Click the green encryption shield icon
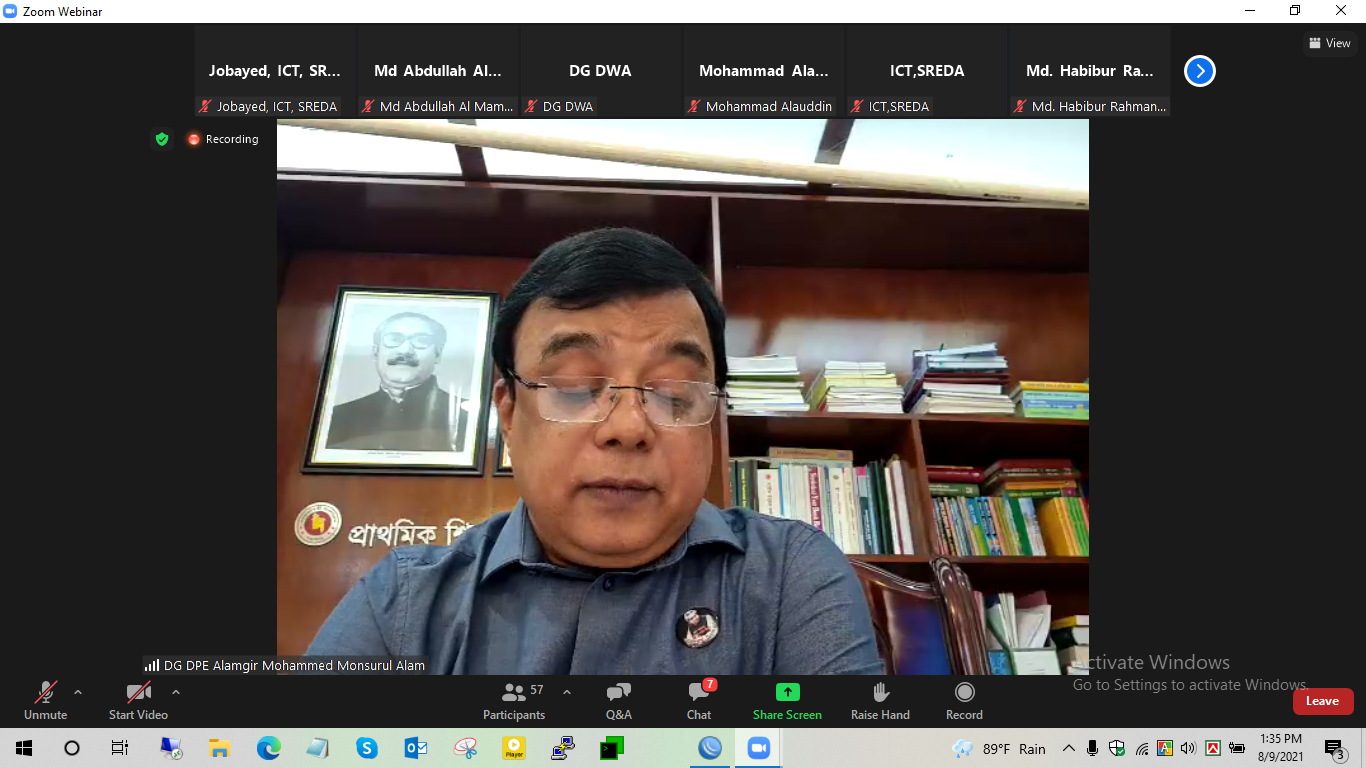1366x768 pixels. click(162, 139)
